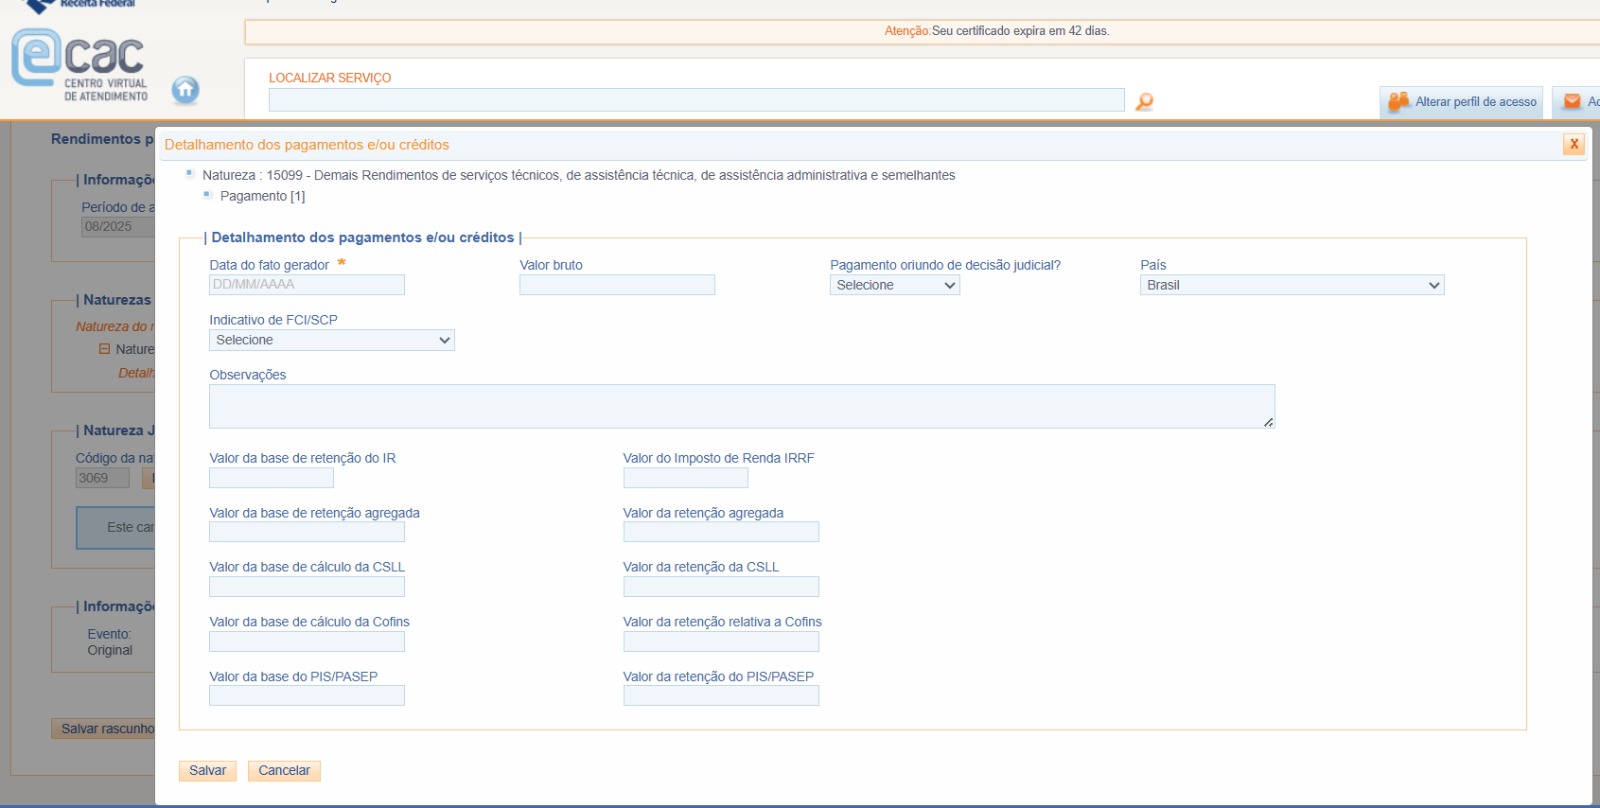The height and width of the screenshot is (808, 1600).
Task: Open Indicativo de FCI/SCP dropdown
Action: (x=332, y=340)
